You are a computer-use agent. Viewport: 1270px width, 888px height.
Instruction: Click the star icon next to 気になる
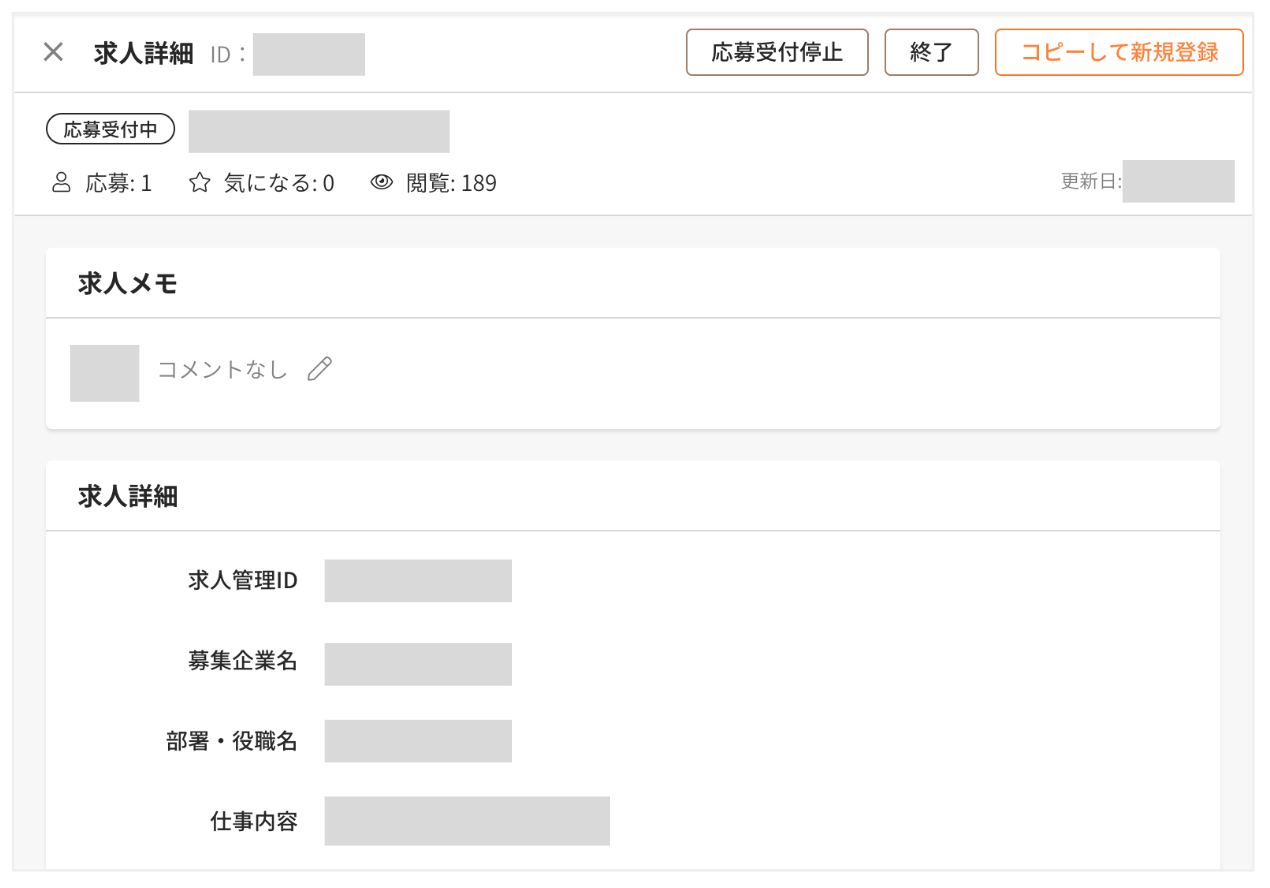pyautogui.click(x=200, y=183)
